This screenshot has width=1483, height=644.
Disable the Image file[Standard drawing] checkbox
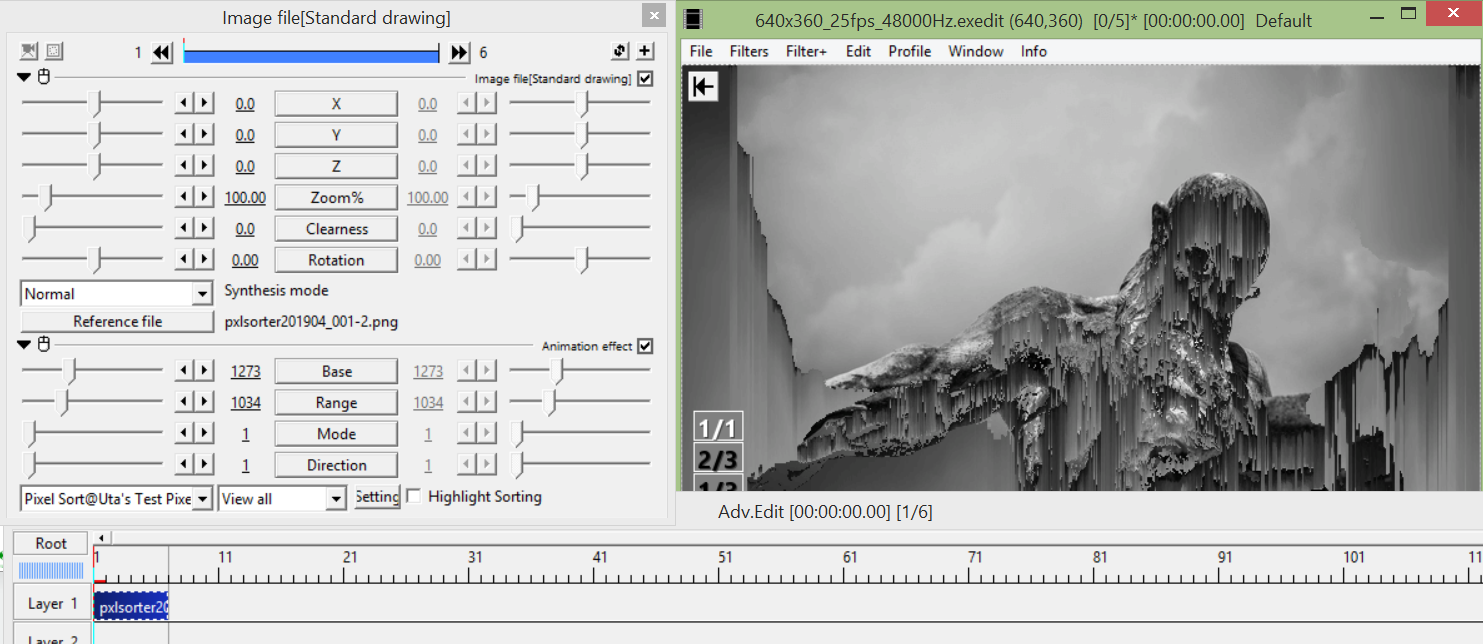tap(645, 78)
